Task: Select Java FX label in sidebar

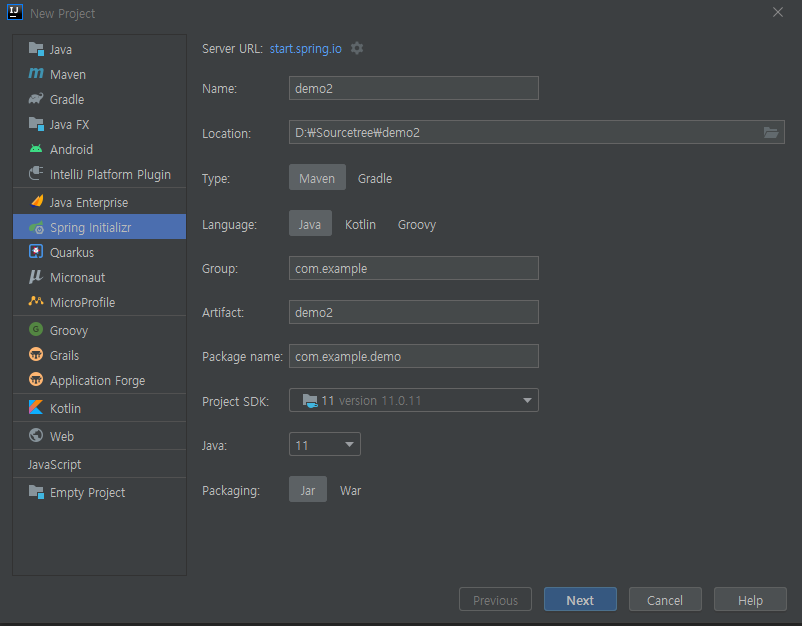Action: tap(70, 125)
